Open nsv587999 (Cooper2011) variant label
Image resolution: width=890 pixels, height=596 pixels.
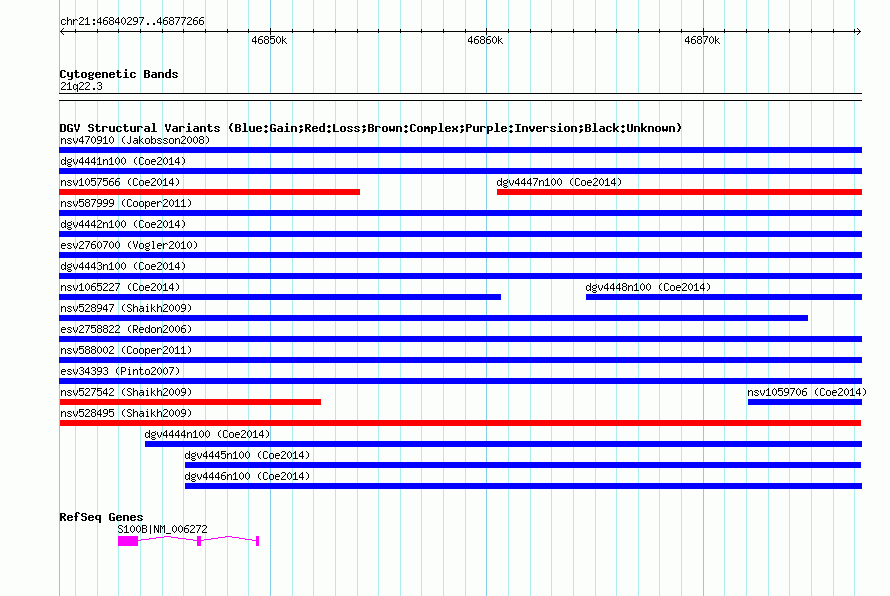126,203
